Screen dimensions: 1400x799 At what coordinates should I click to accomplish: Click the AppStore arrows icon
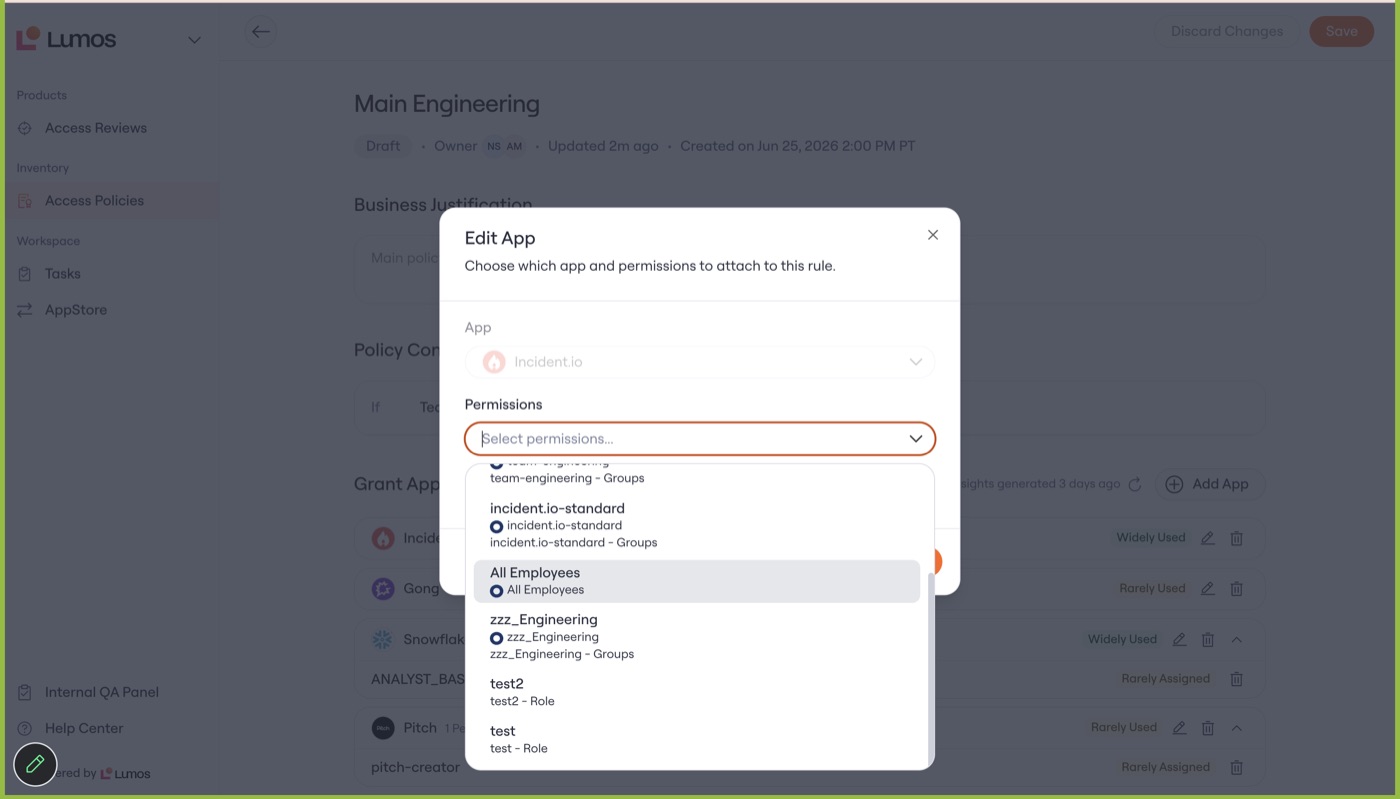(25, 310)
